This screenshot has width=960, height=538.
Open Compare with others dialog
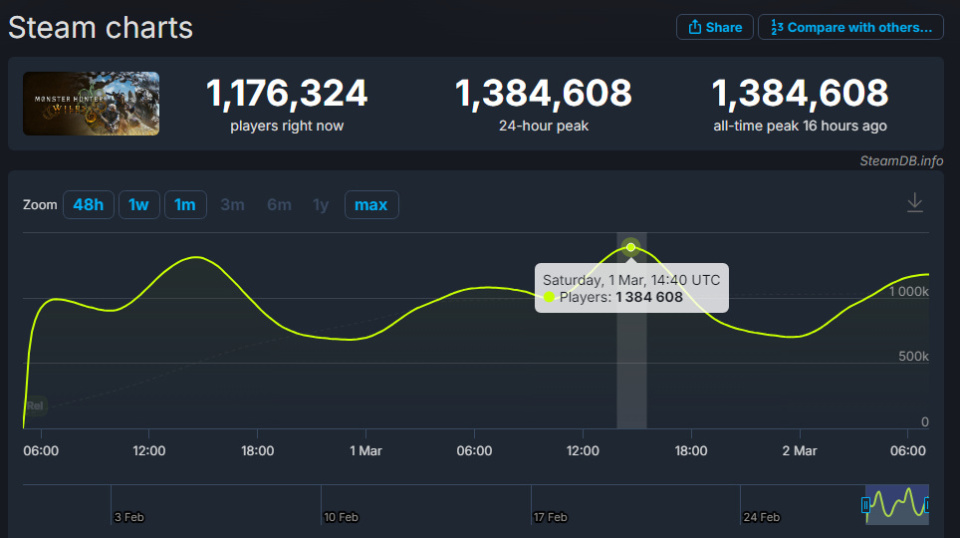coord(850,27)
